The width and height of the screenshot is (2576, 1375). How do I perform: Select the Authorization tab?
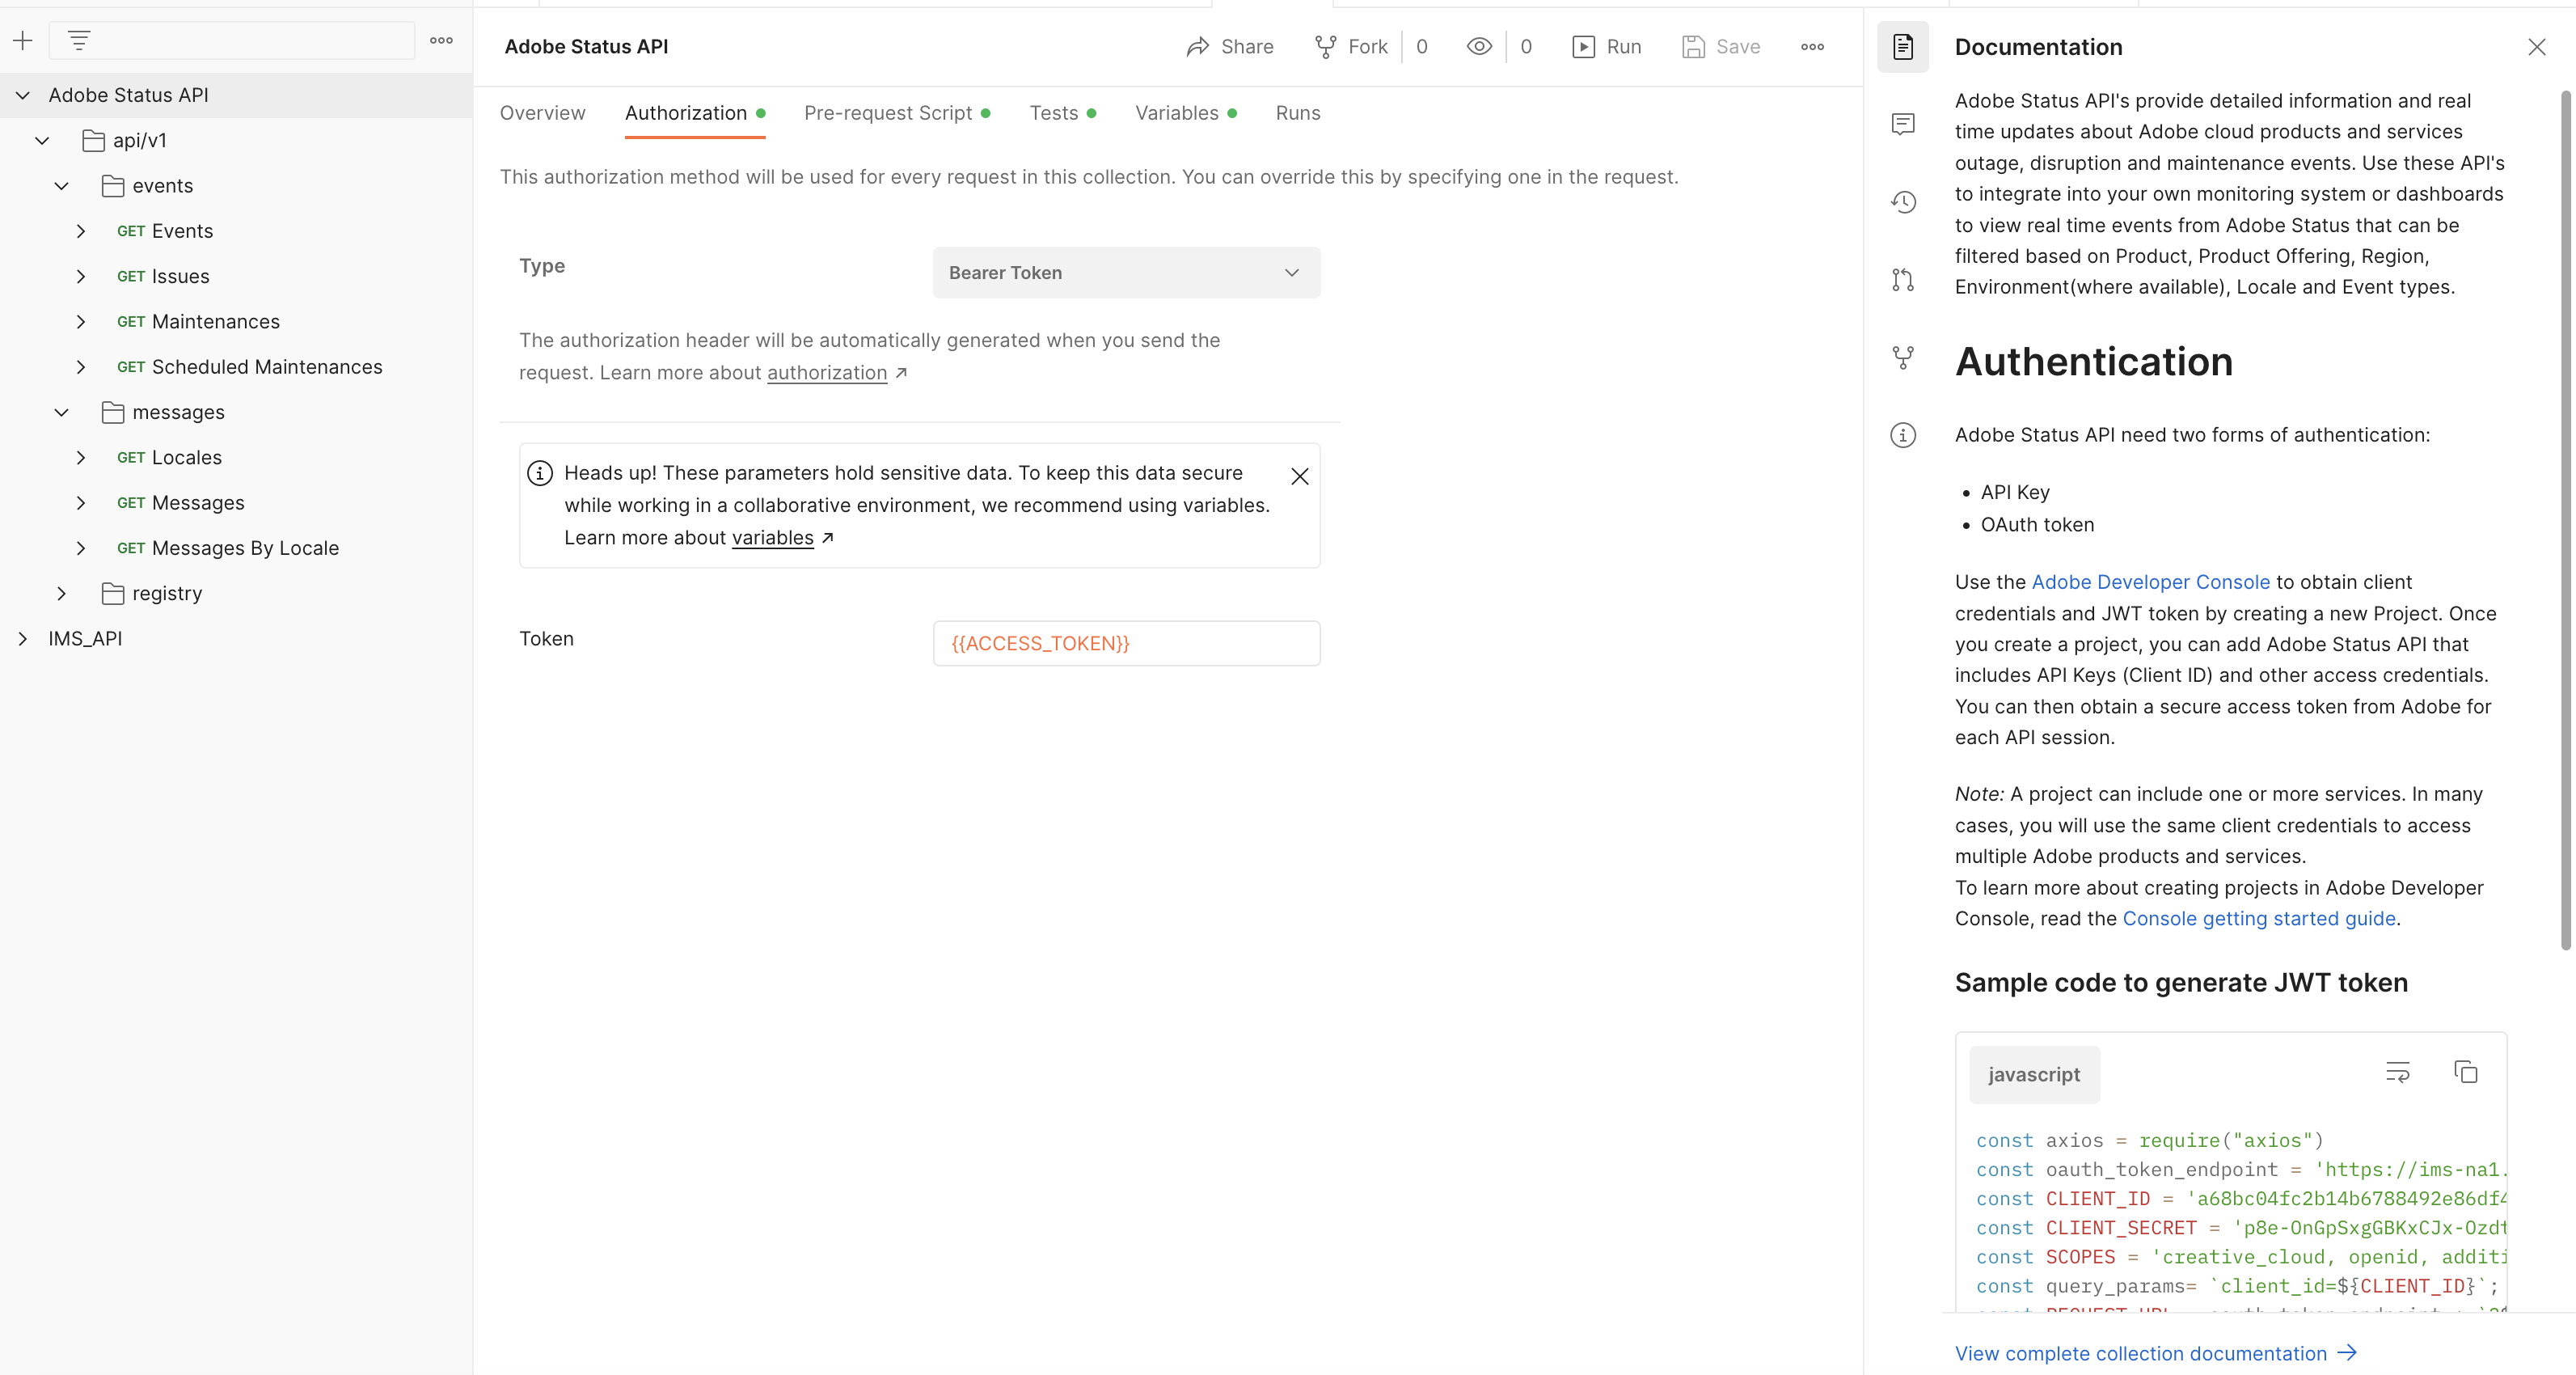[x=695, y=113]
